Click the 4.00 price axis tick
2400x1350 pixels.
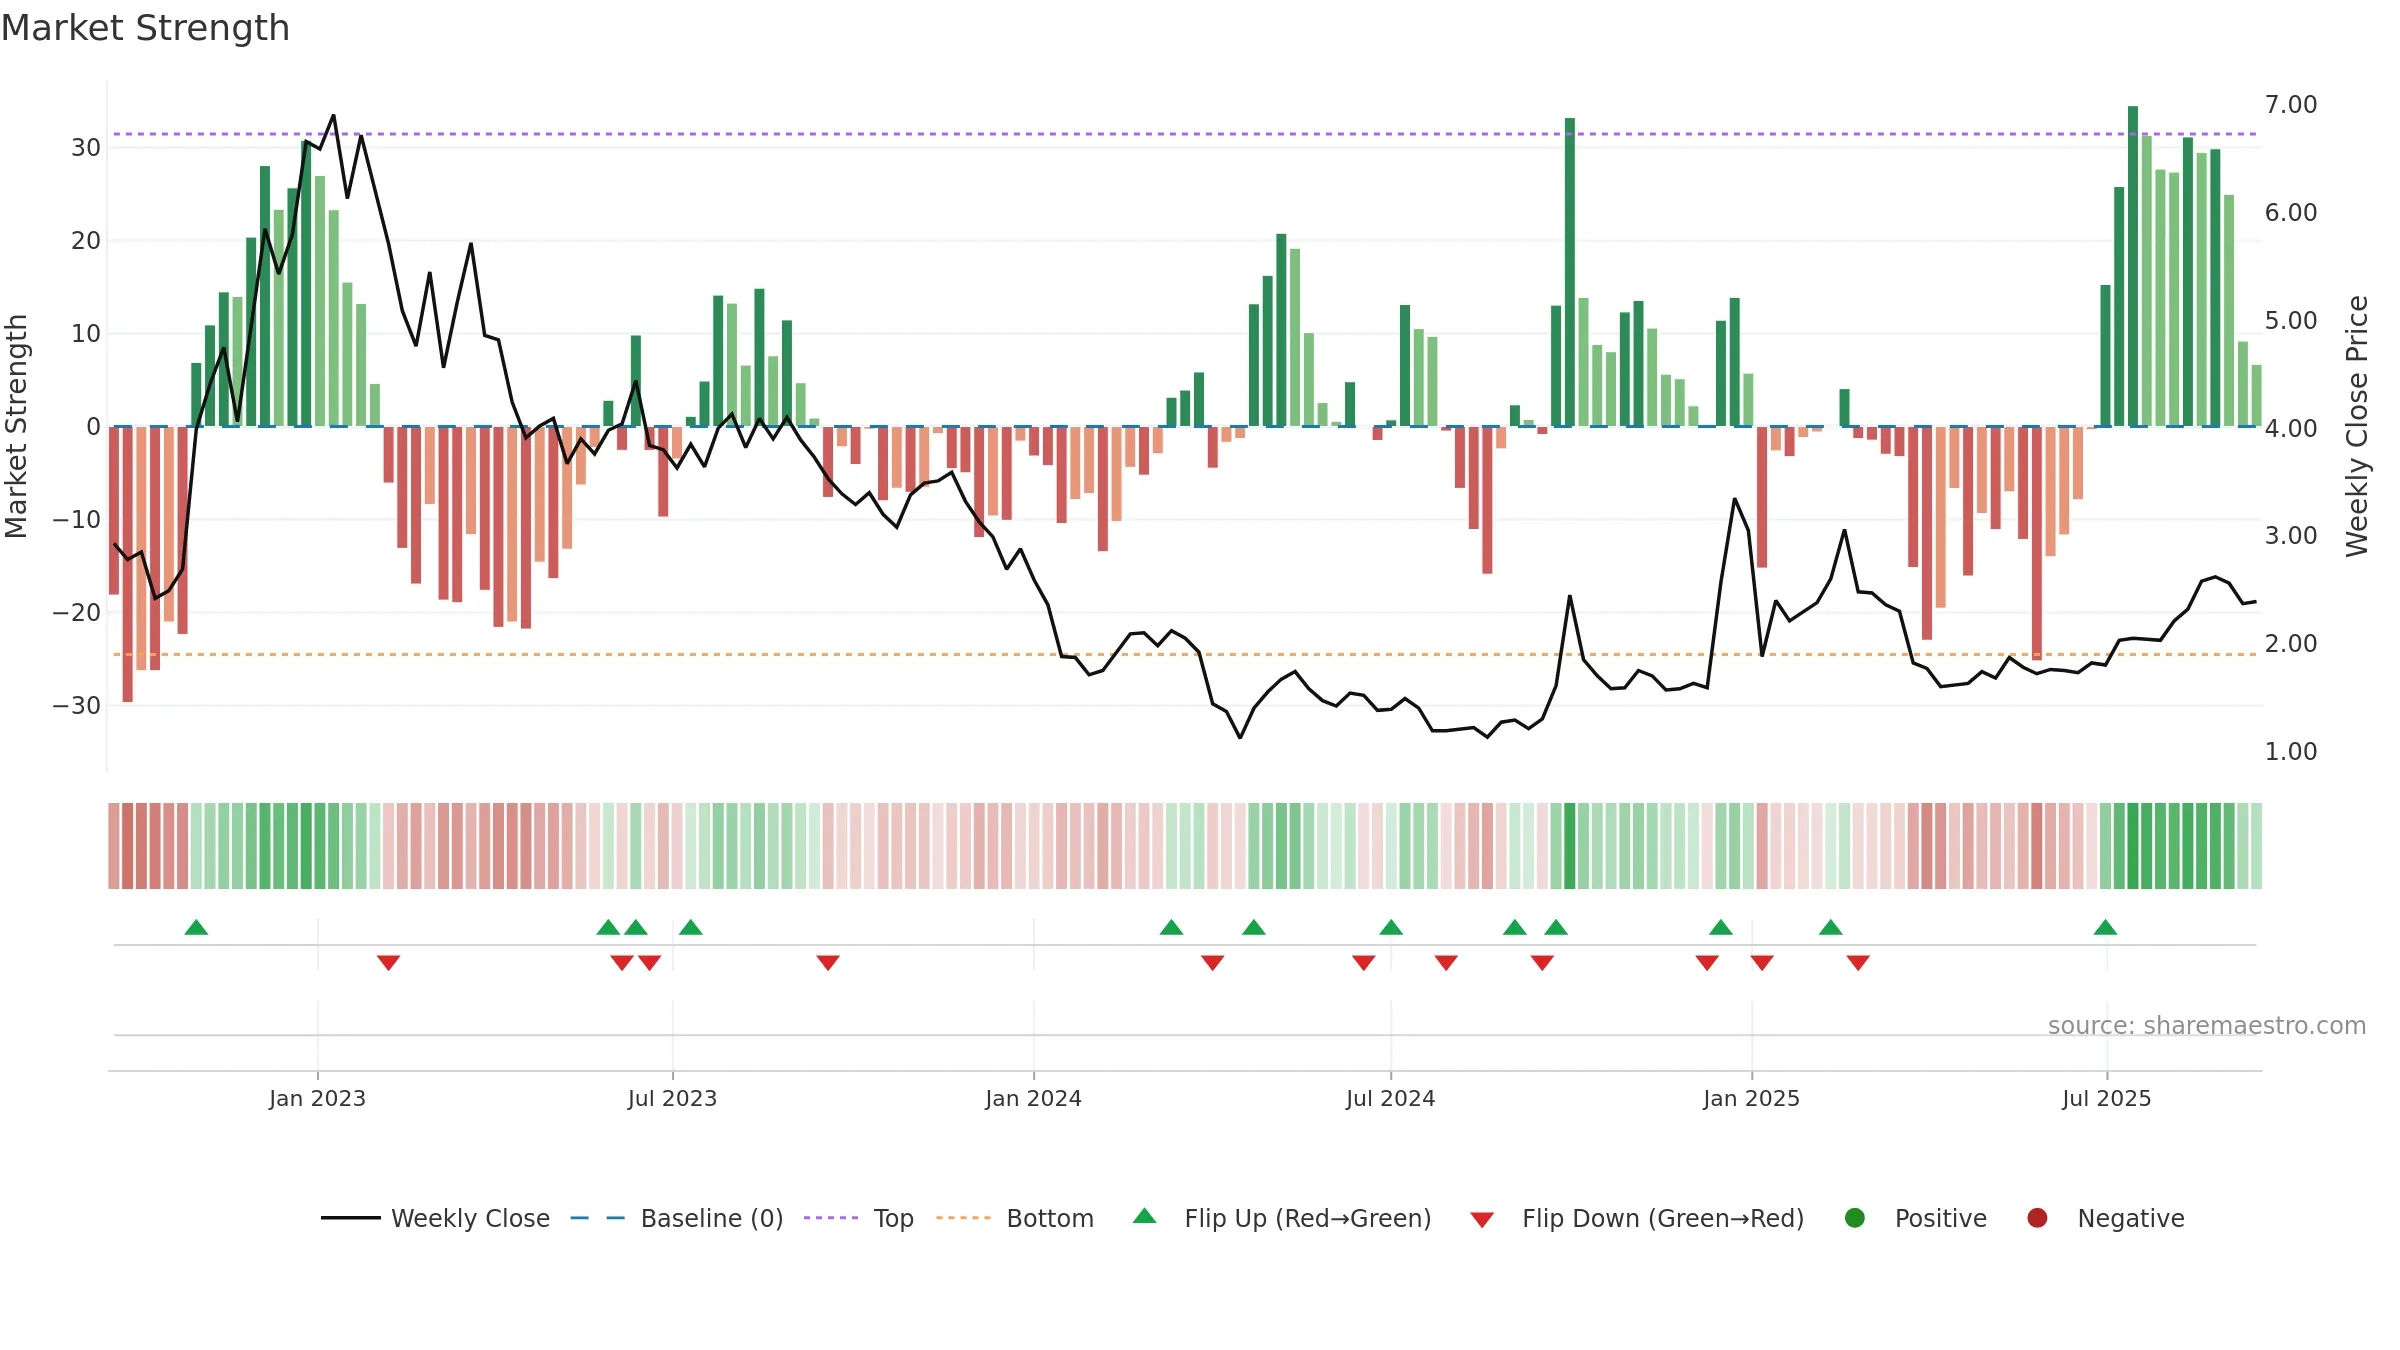[x=2291, y=428]
